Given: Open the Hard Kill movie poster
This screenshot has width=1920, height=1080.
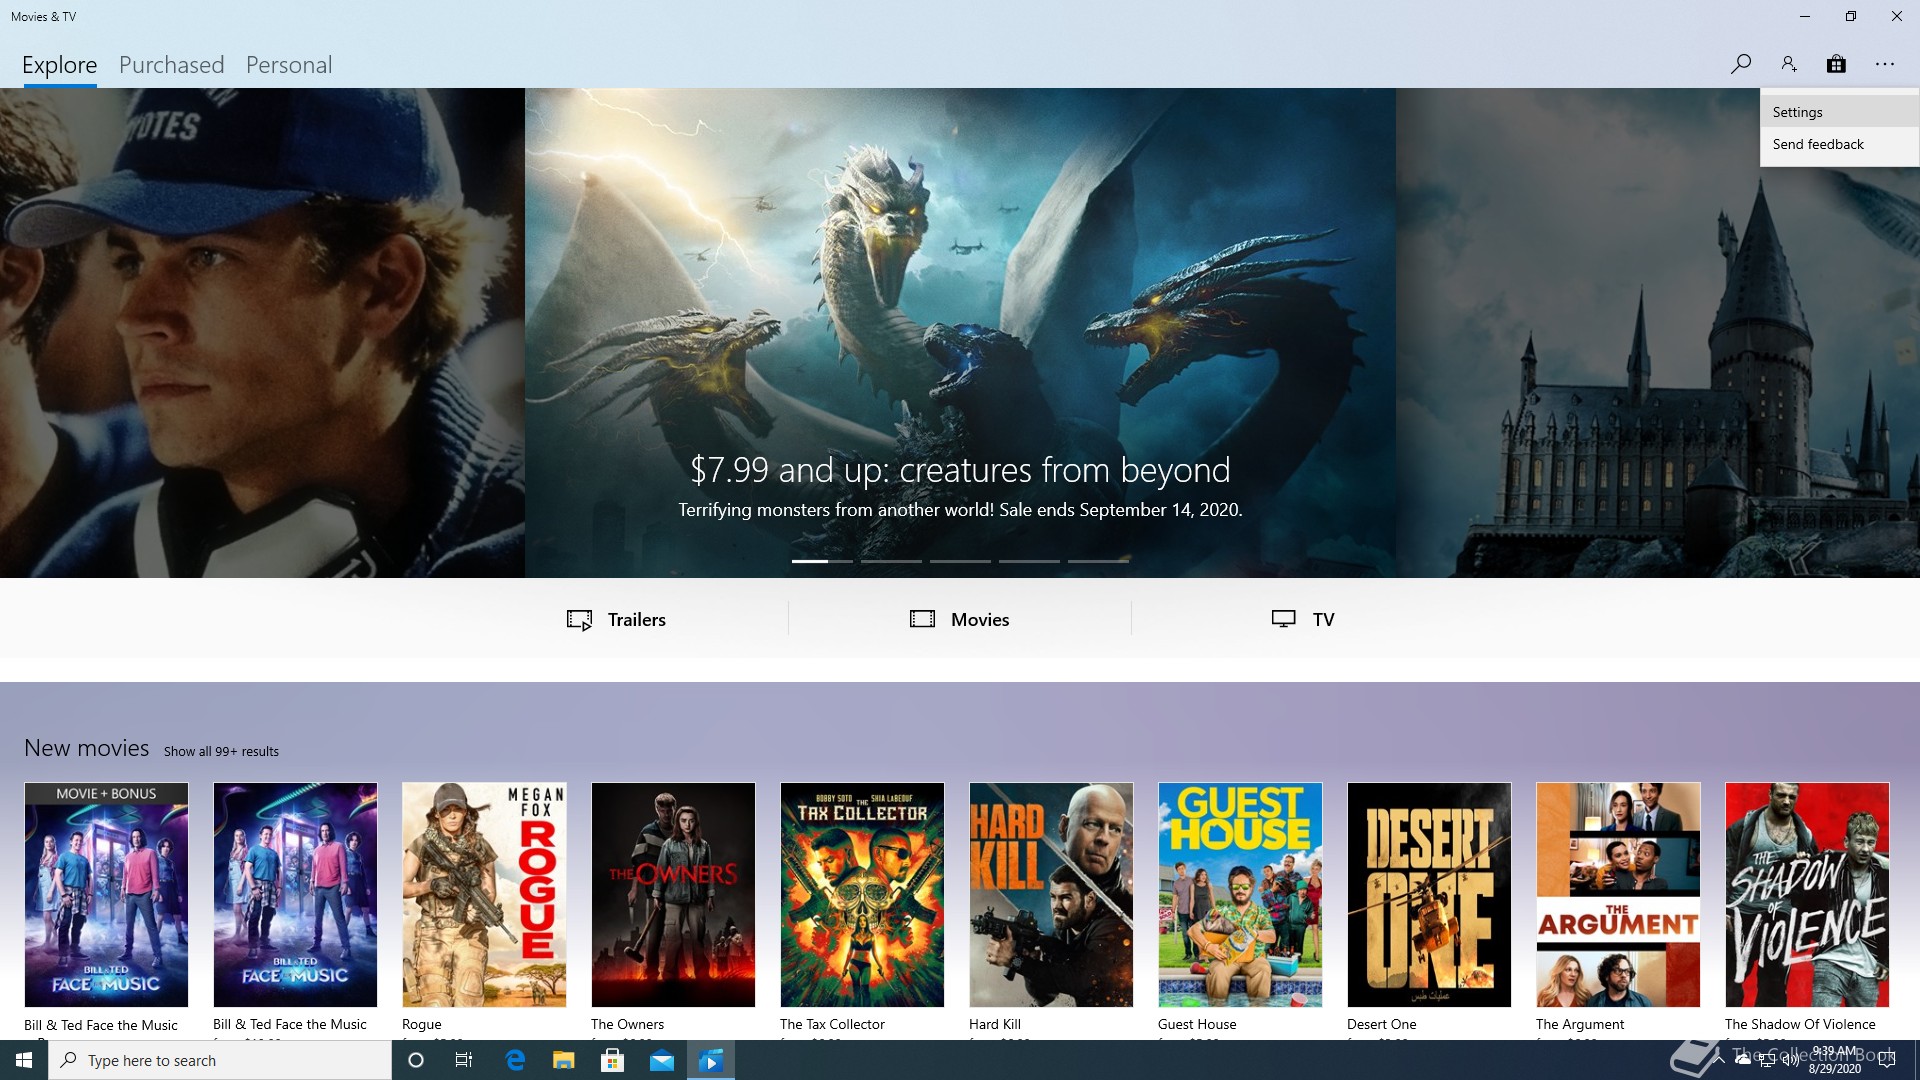Looking at the screenshot, I should pyautogui.click(x=1051, y=895).
